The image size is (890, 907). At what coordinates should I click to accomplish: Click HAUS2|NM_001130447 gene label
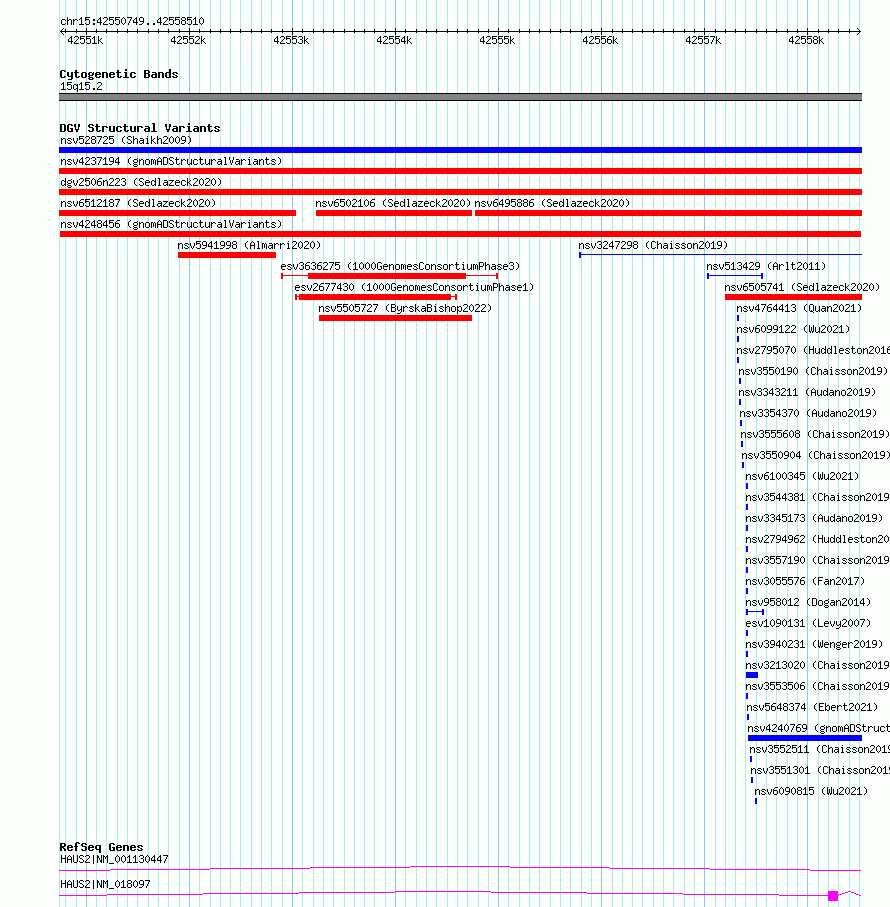coord(115,860)
